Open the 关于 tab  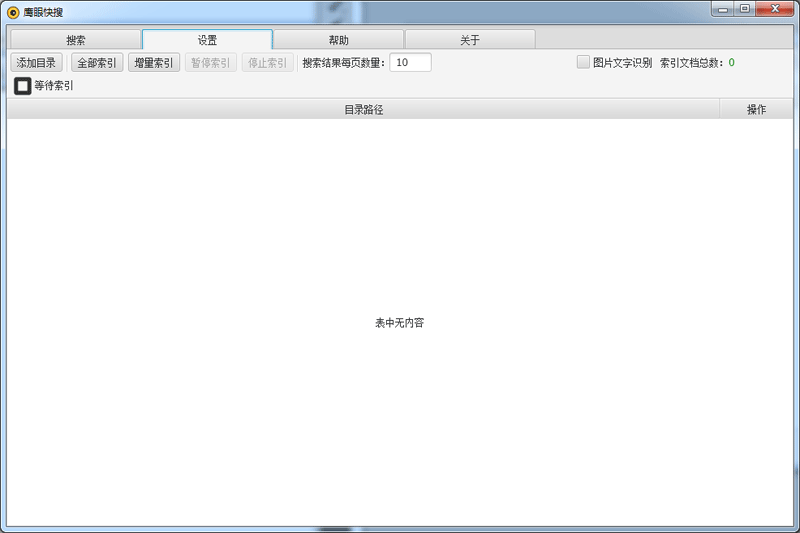tap(470, 40)
